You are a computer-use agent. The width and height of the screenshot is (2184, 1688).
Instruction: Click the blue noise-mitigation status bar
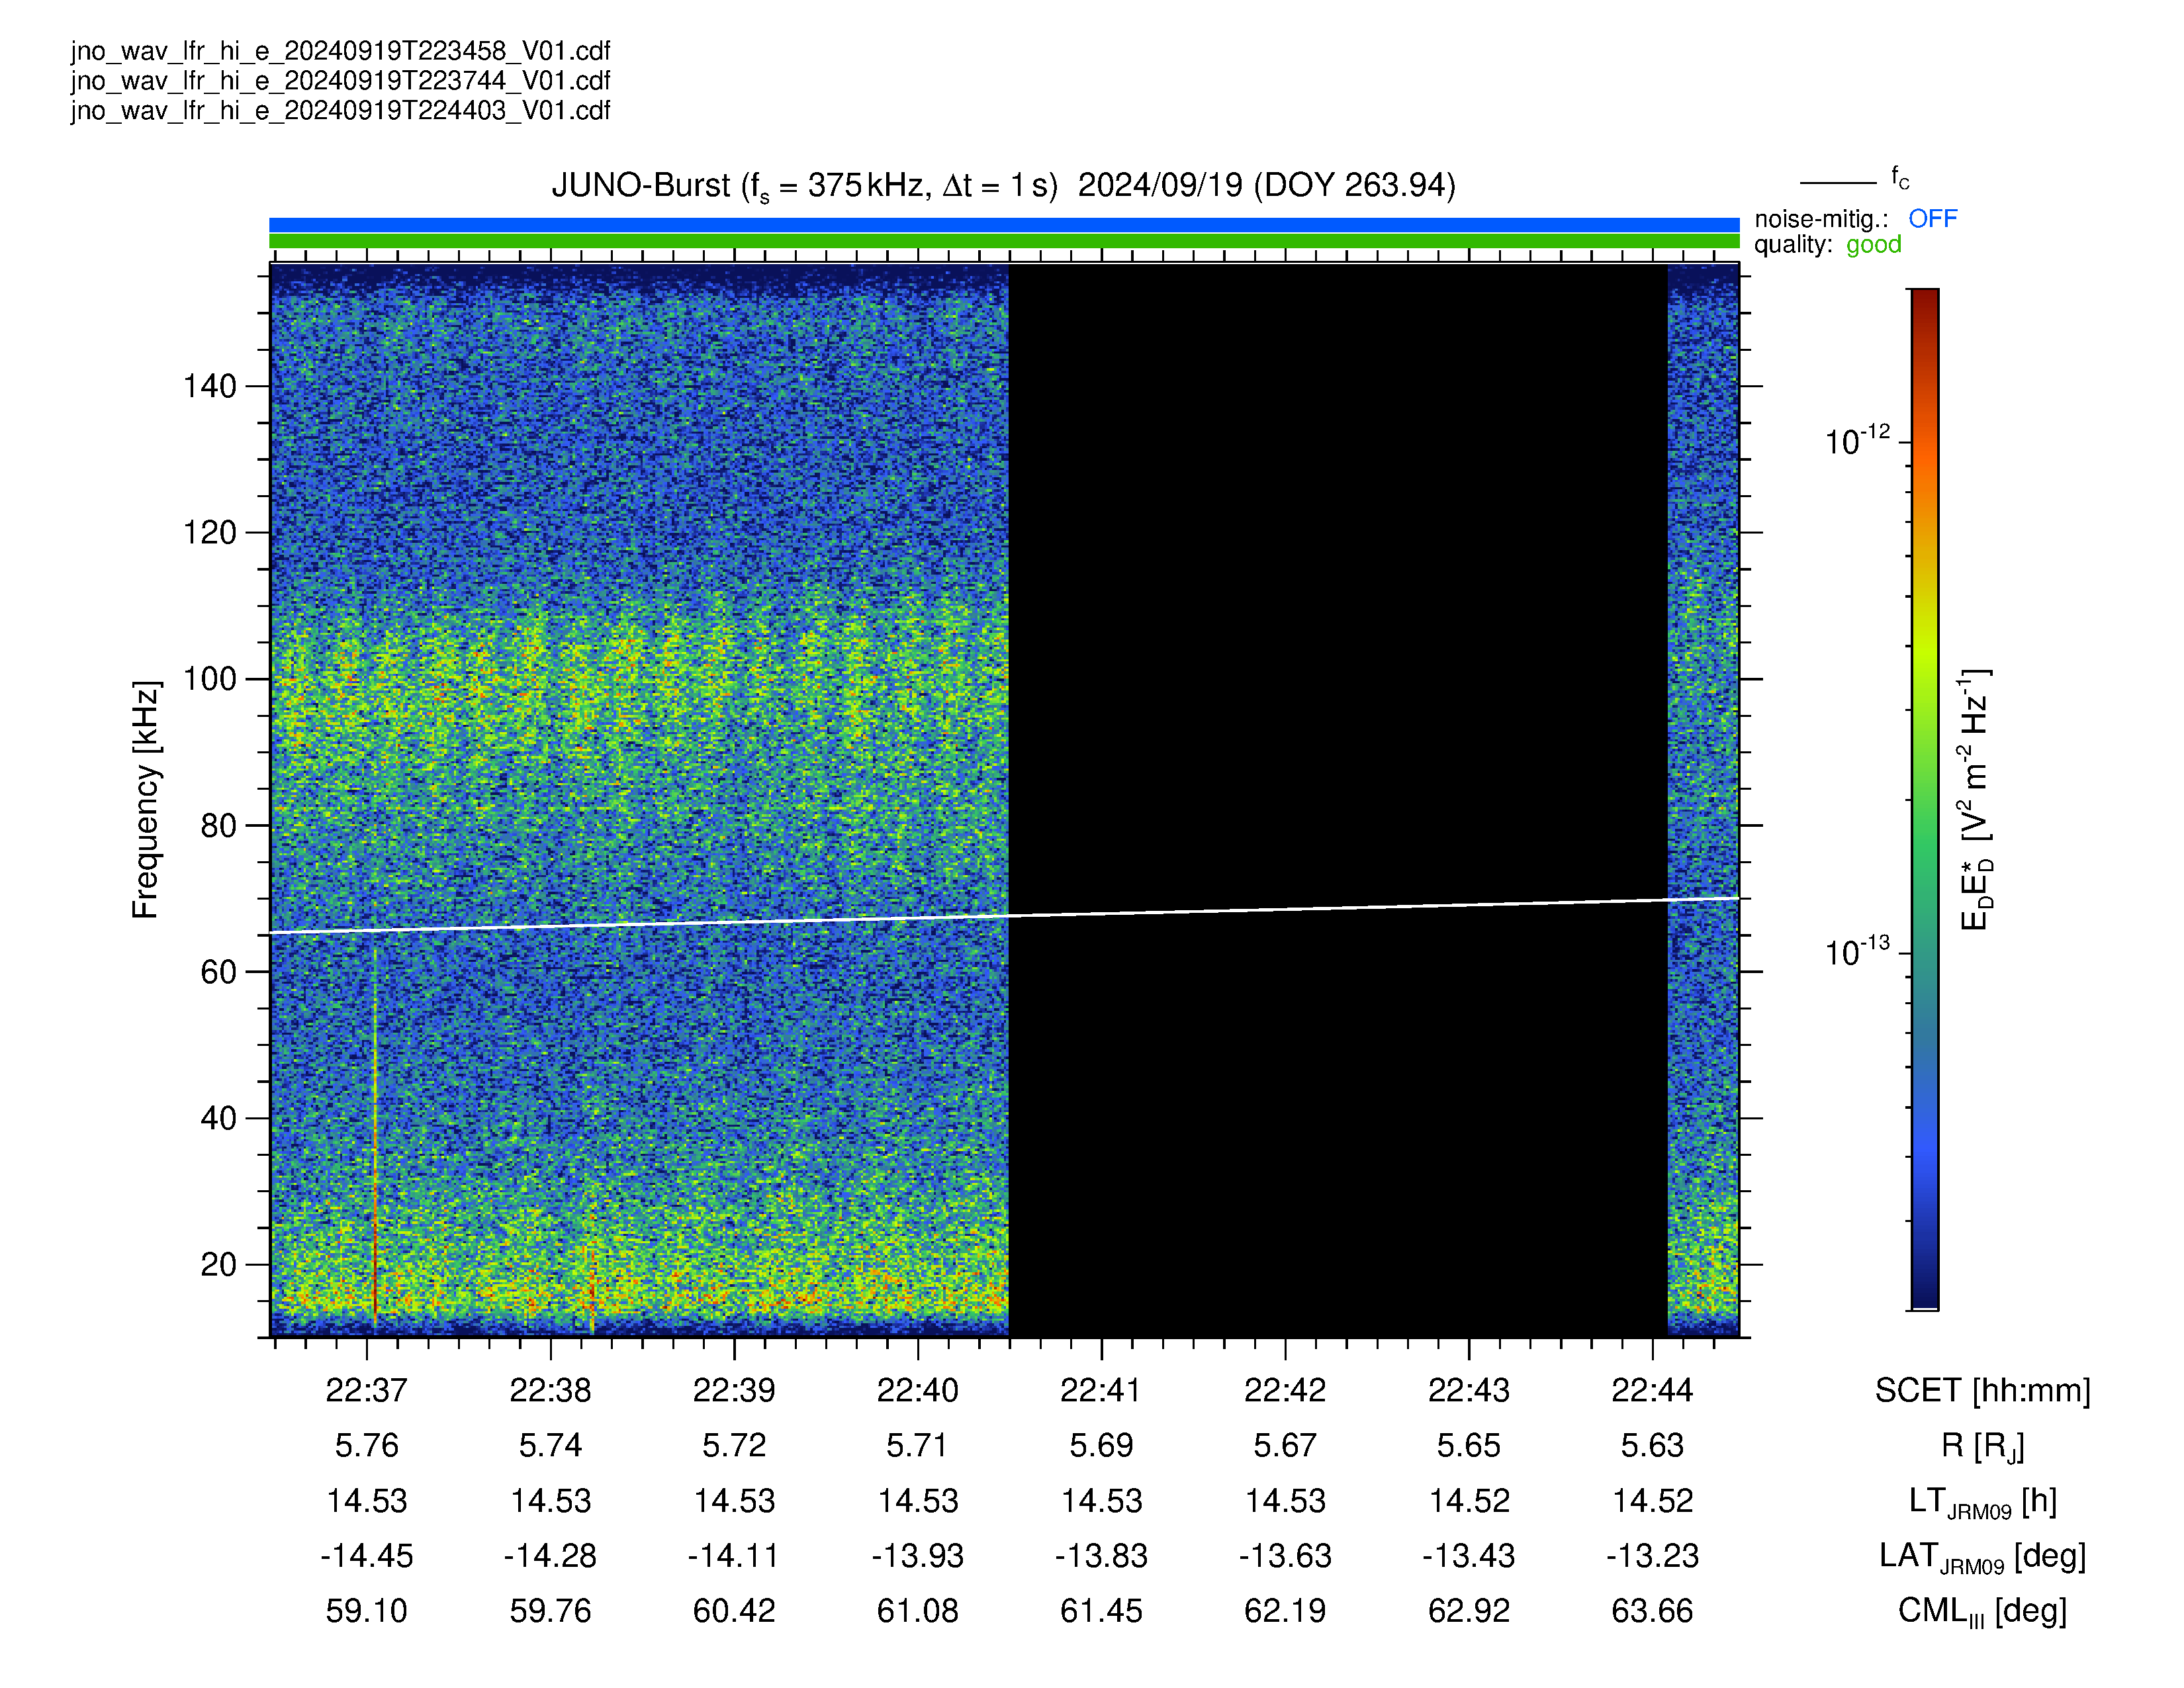point(1004,225)
